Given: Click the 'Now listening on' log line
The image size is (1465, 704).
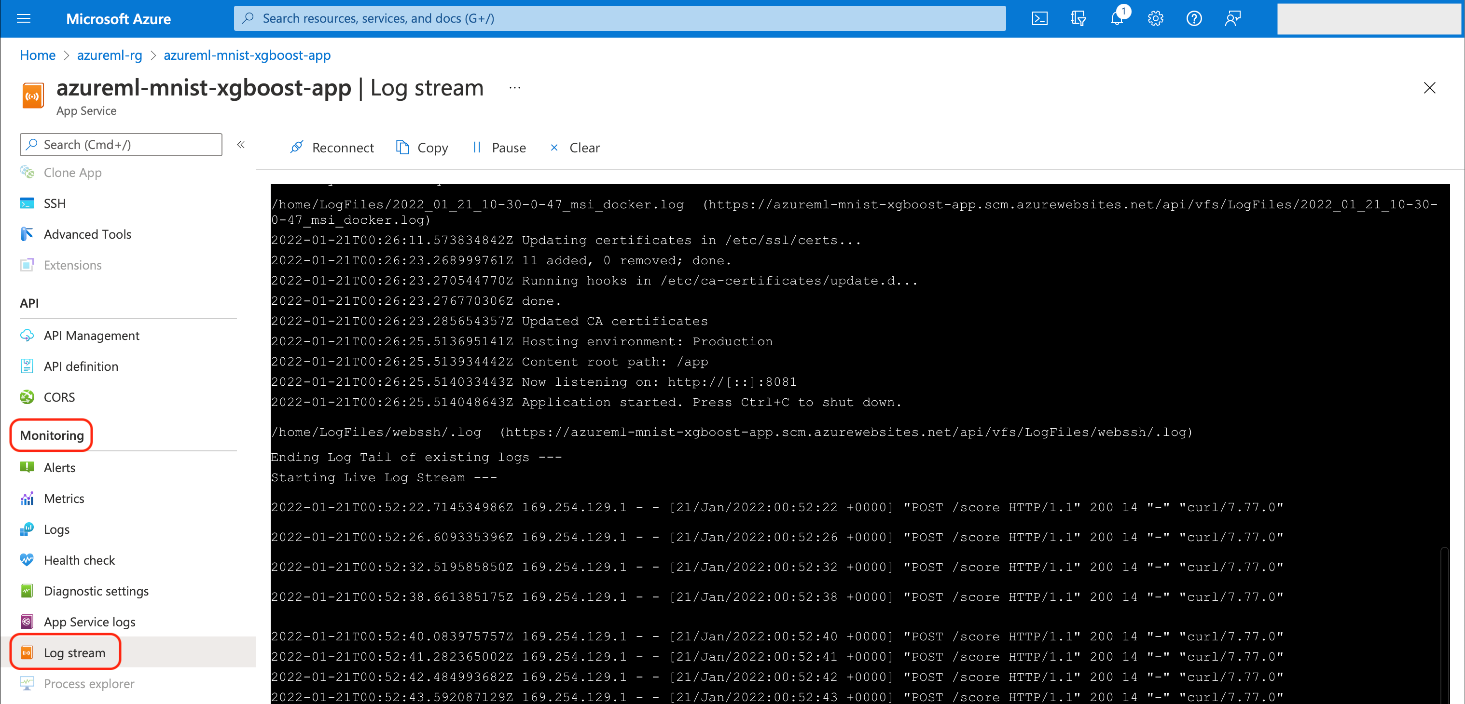Looking at the screenshot, I should [x=534, y=382].
